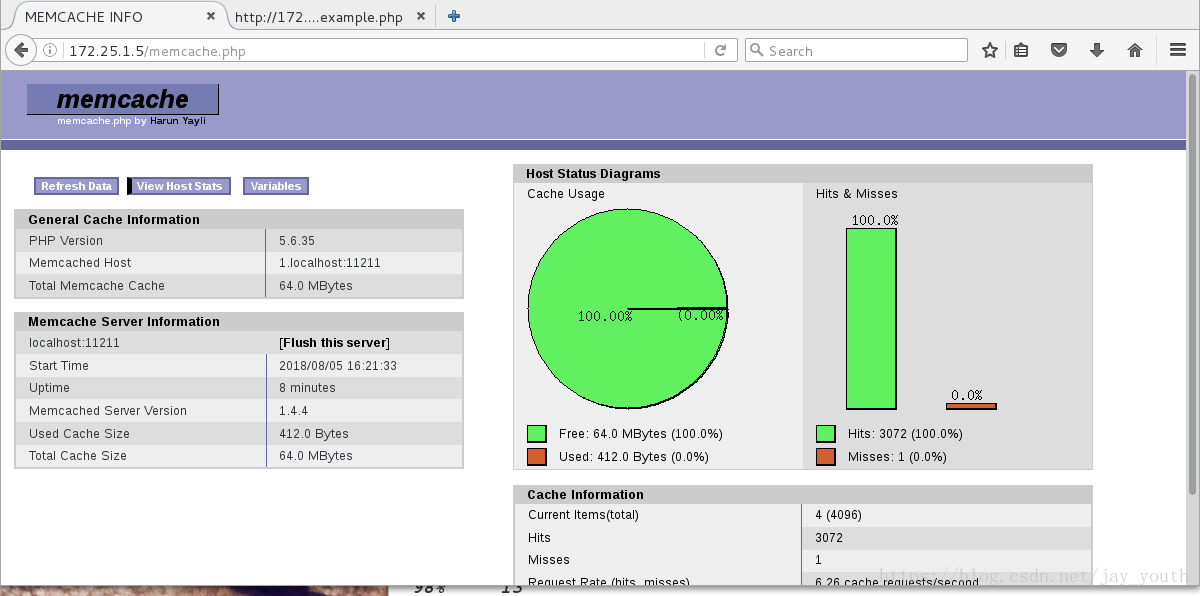Open the downloads arrow icon

1096,50
